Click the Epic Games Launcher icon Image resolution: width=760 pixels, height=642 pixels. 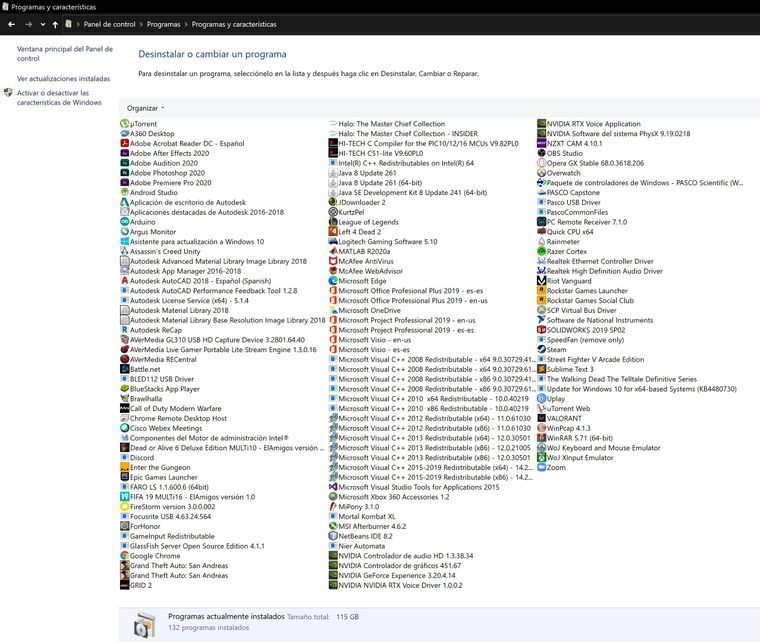point(125,477)
